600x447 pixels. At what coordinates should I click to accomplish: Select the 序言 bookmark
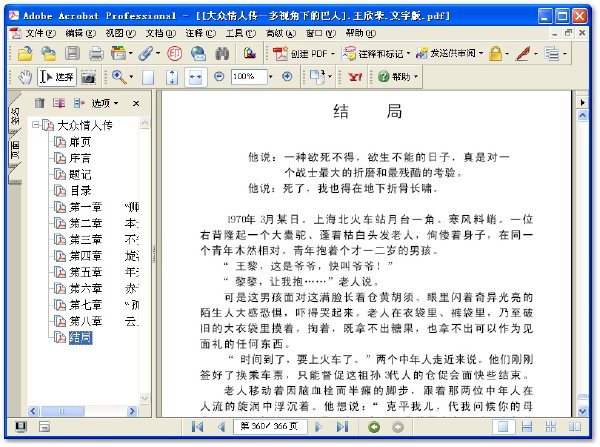point(80,158)
